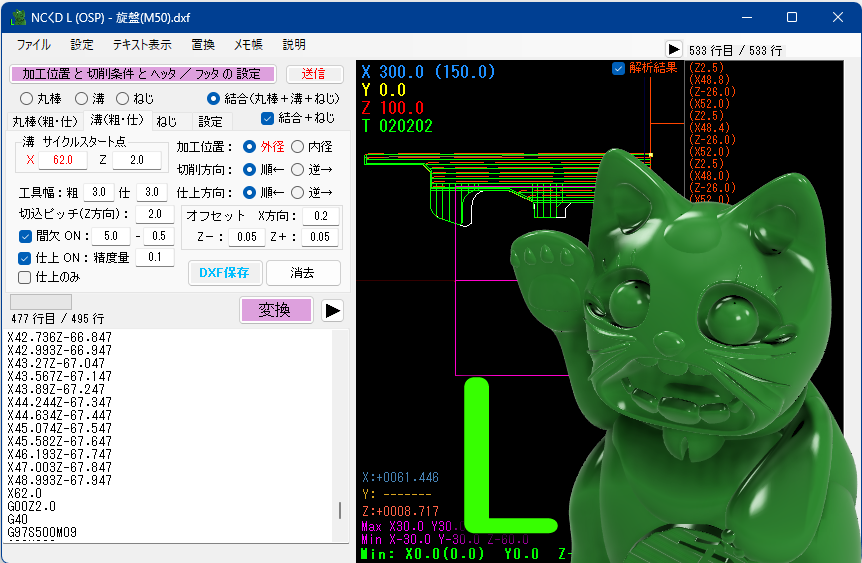Click the play icon beside 533 行目 counter
Image resolution: width=862 pixels, height=563 pixels.
pos(673,49)
